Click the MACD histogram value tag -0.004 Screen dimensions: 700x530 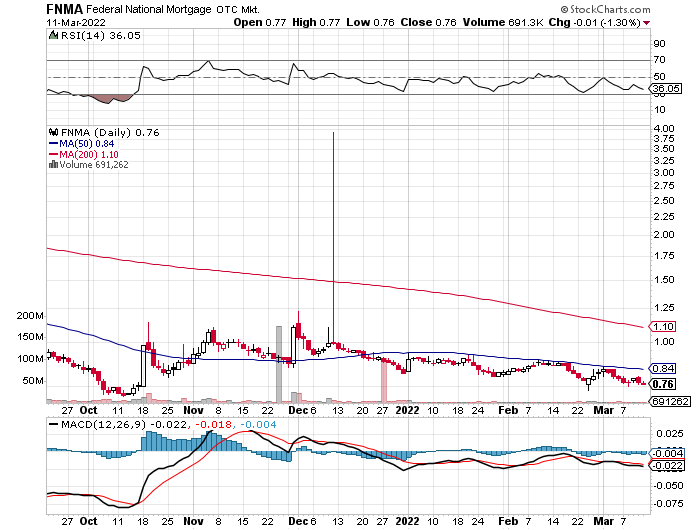pyautogui.click(x=667, y=453)
